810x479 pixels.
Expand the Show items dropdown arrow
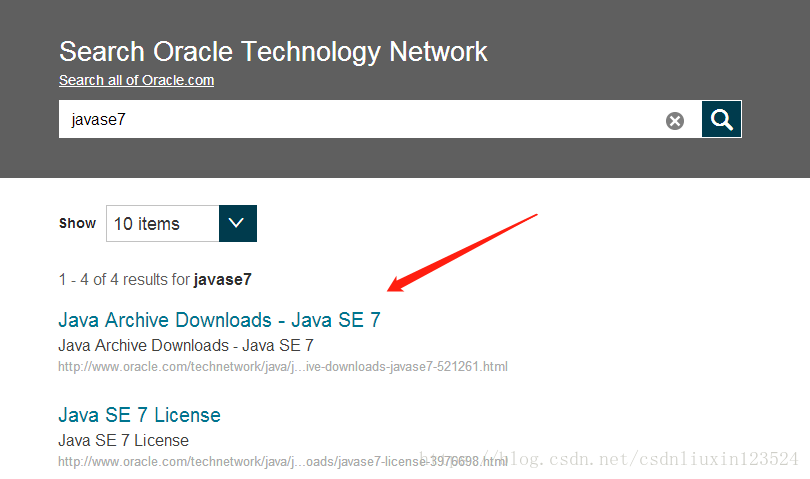tap(238, 223)
